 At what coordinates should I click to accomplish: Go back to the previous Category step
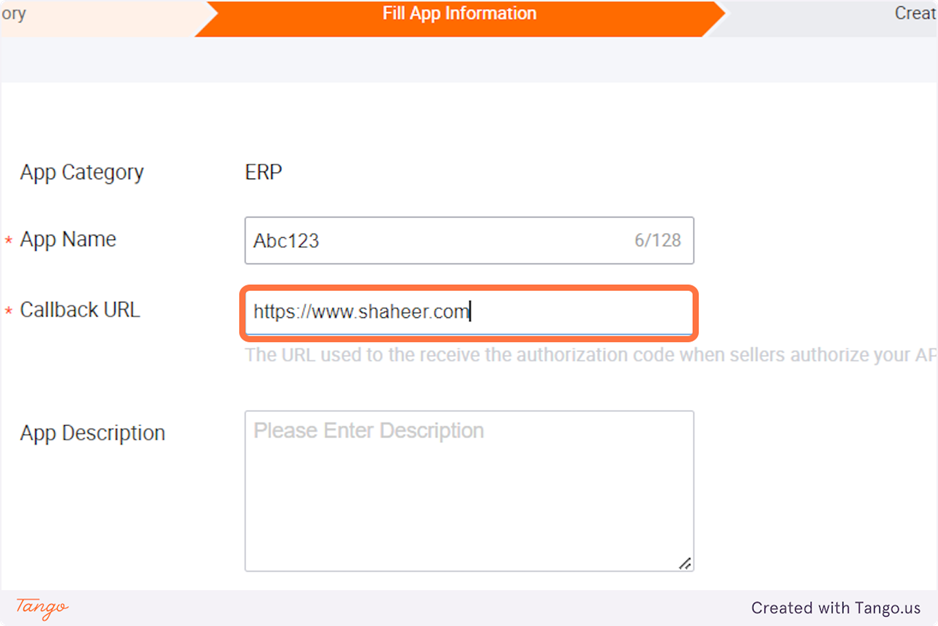(60, 15)
